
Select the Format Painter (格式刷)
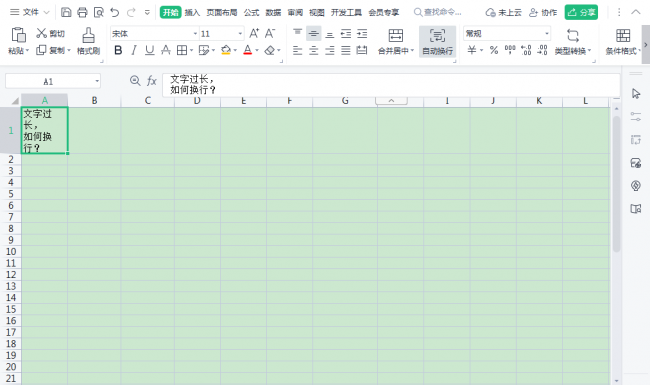[88, 41]
